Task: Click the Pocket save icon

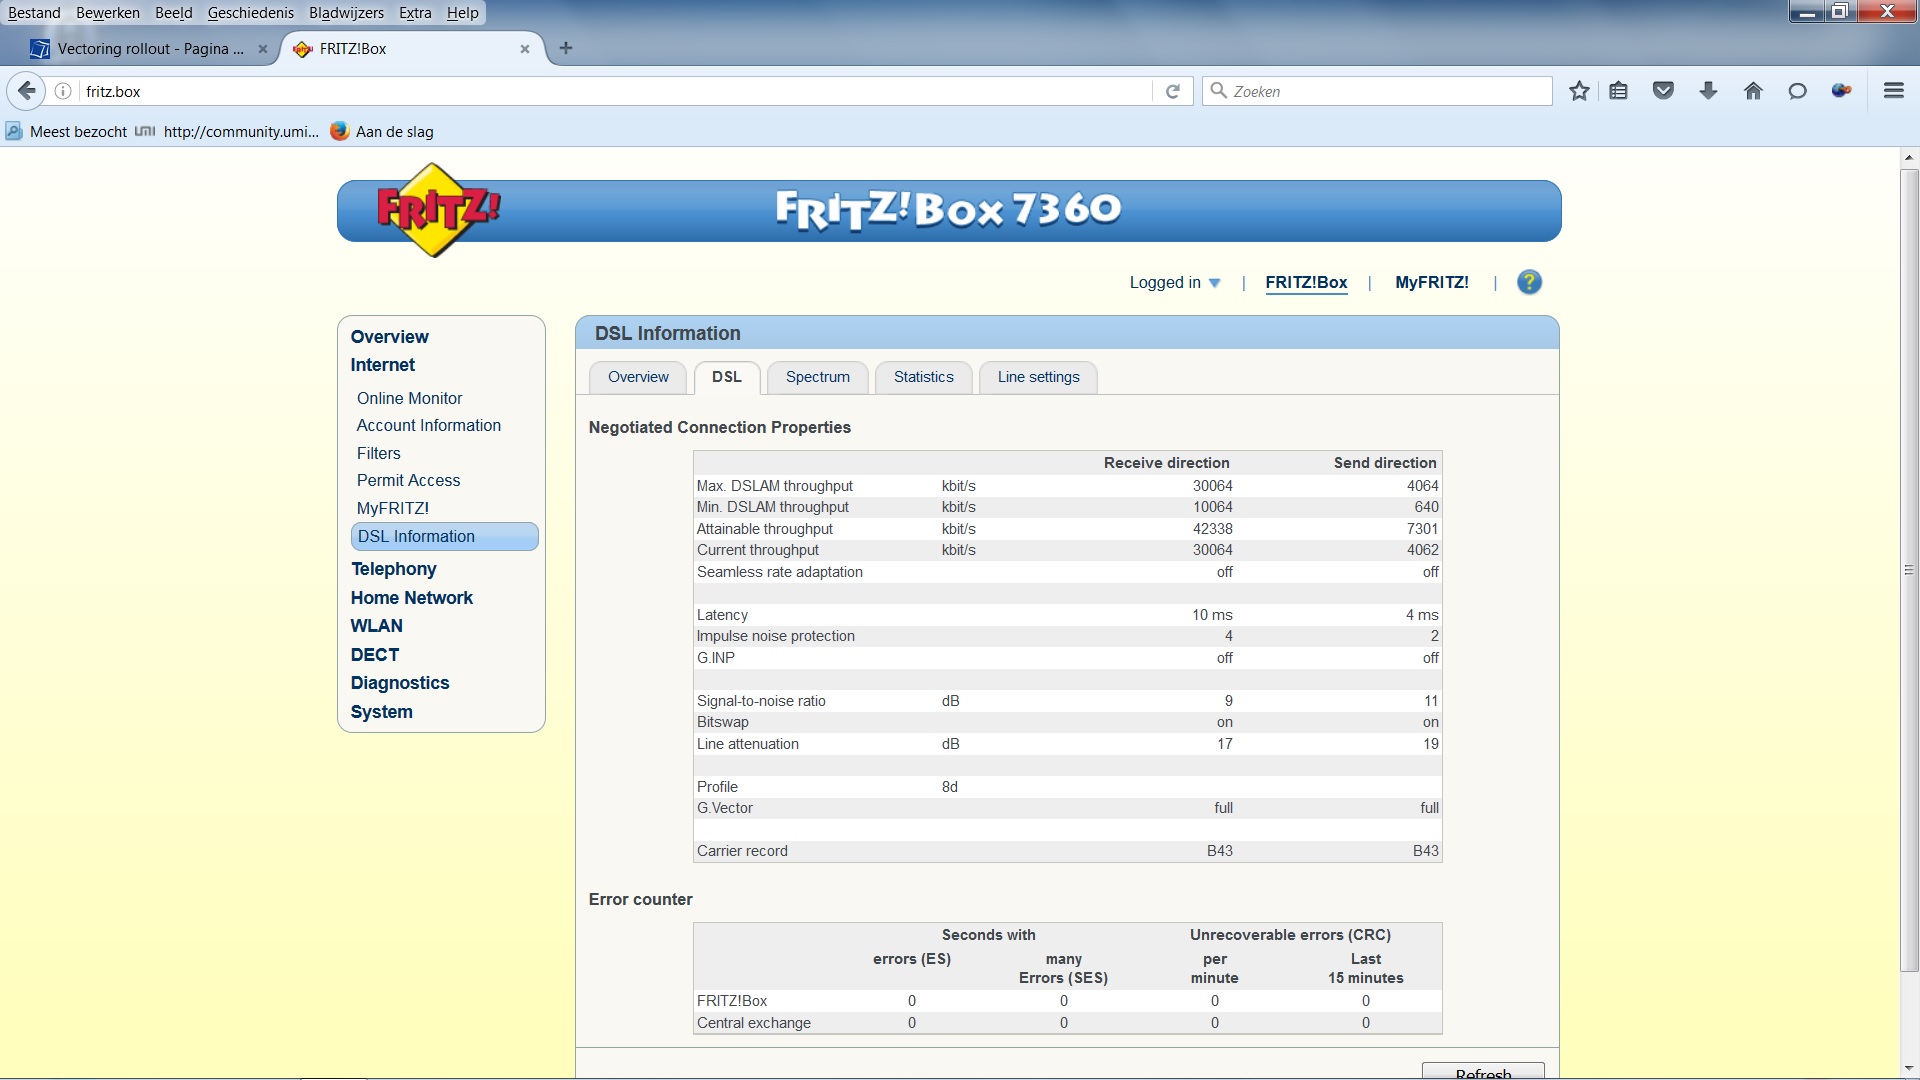Action: point(1663,91)
